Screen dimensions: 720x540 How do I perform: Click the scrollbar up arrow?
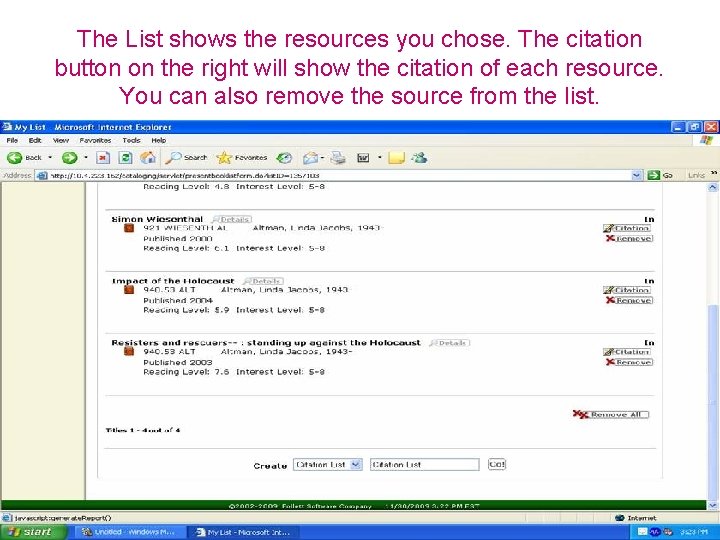click(x=713, y=187)
